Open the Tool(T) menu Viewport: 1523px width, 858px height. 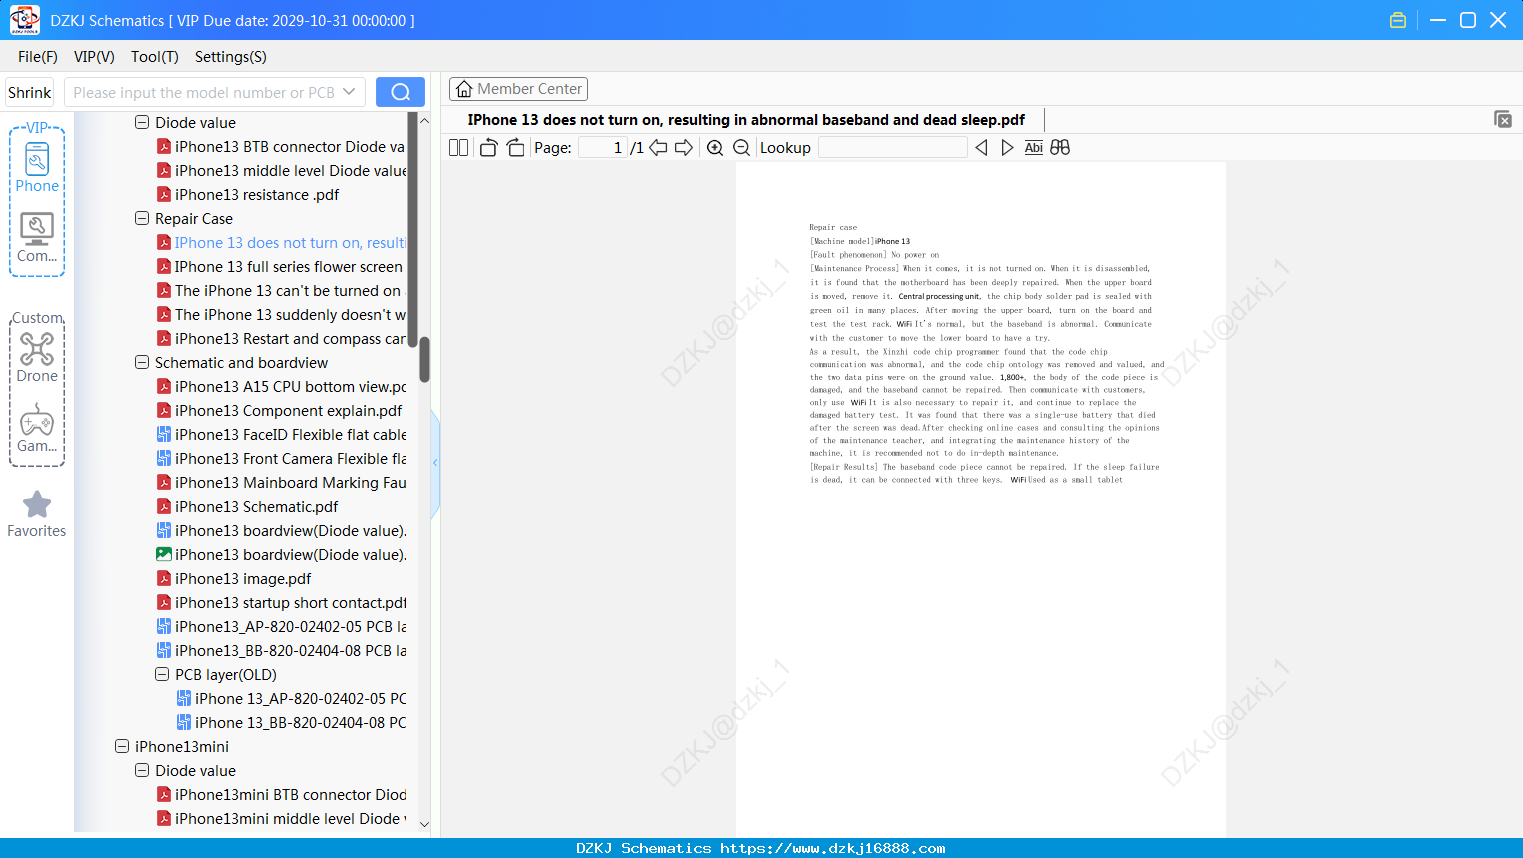click(x=155, y=57)
